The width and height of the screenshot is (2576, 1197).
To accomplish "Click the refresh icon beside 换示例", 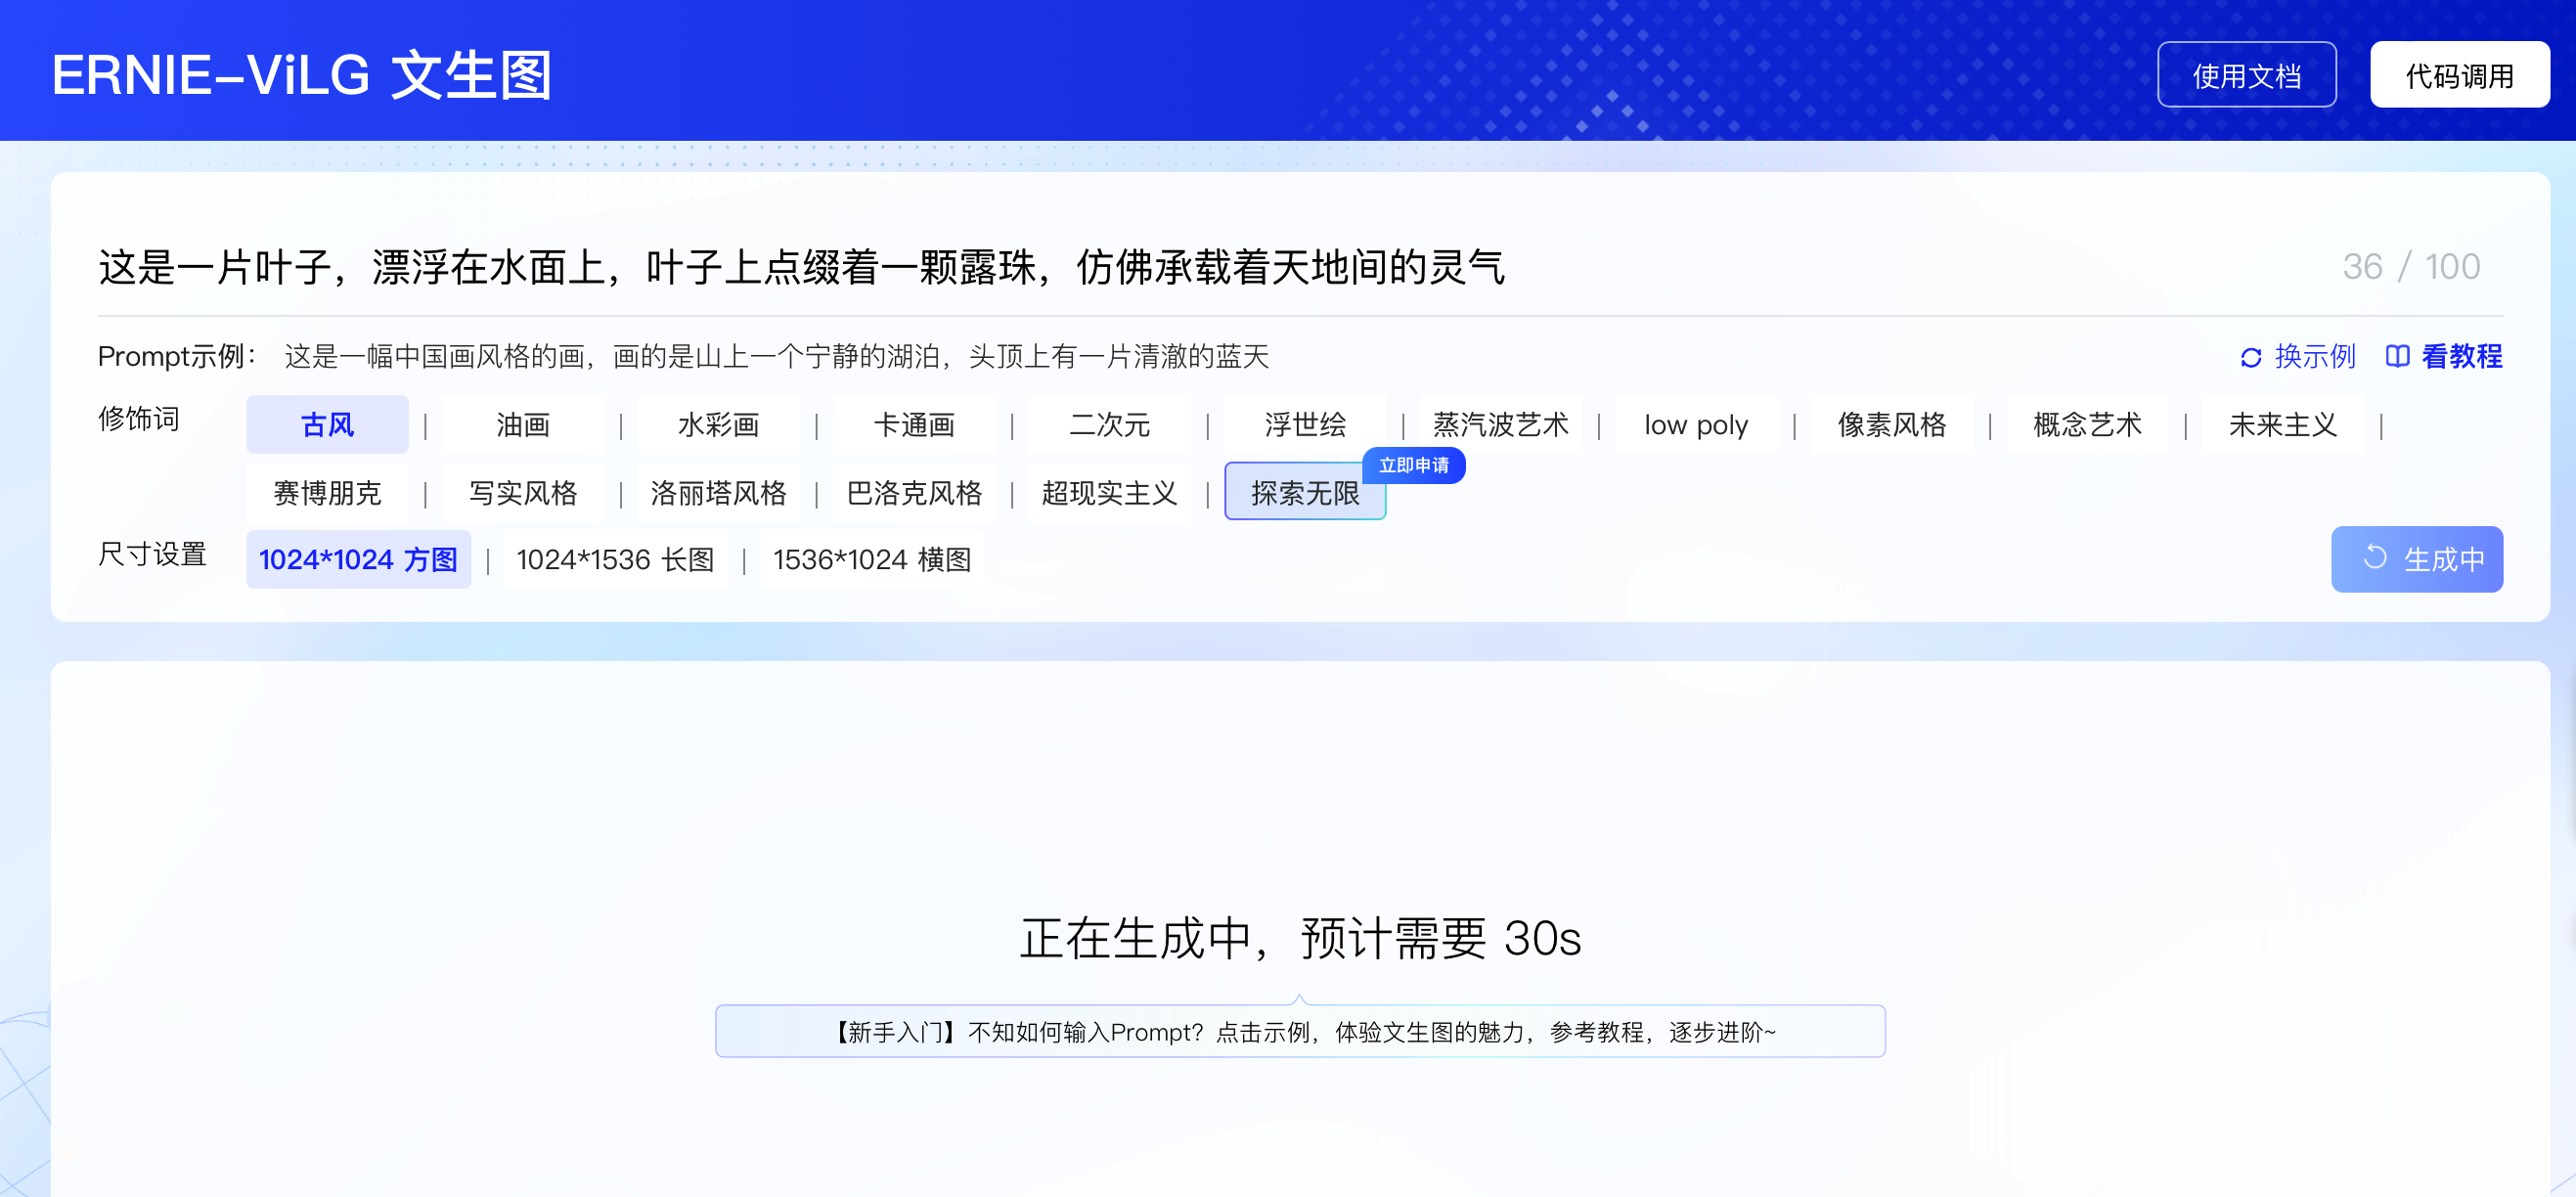I will coord(2250,357).
